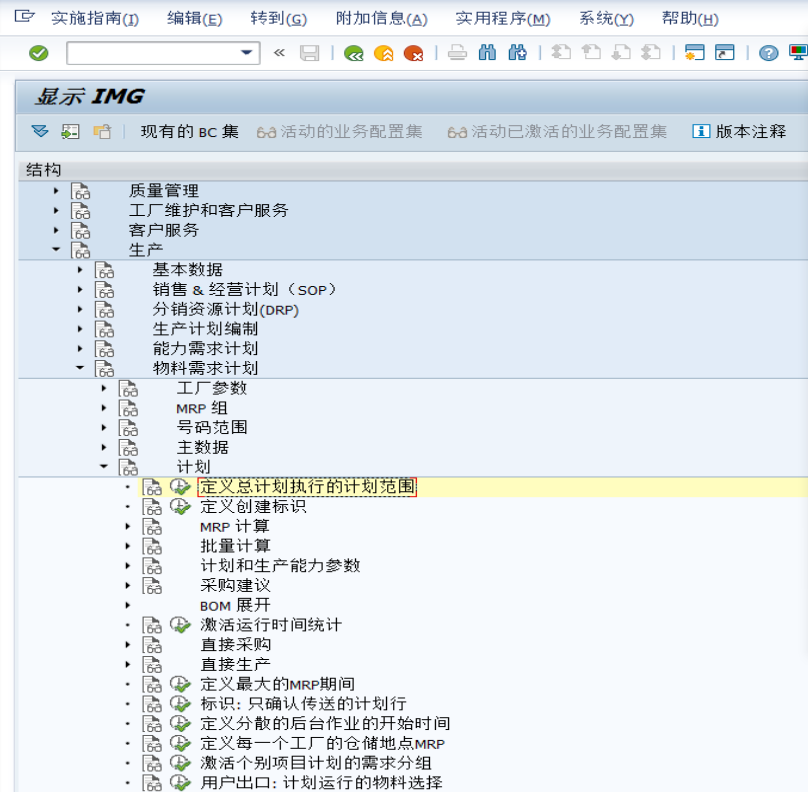Collapse the 计划 node
Image resolution: width=808 pixels, height=792 pixels.
[104, 466]
